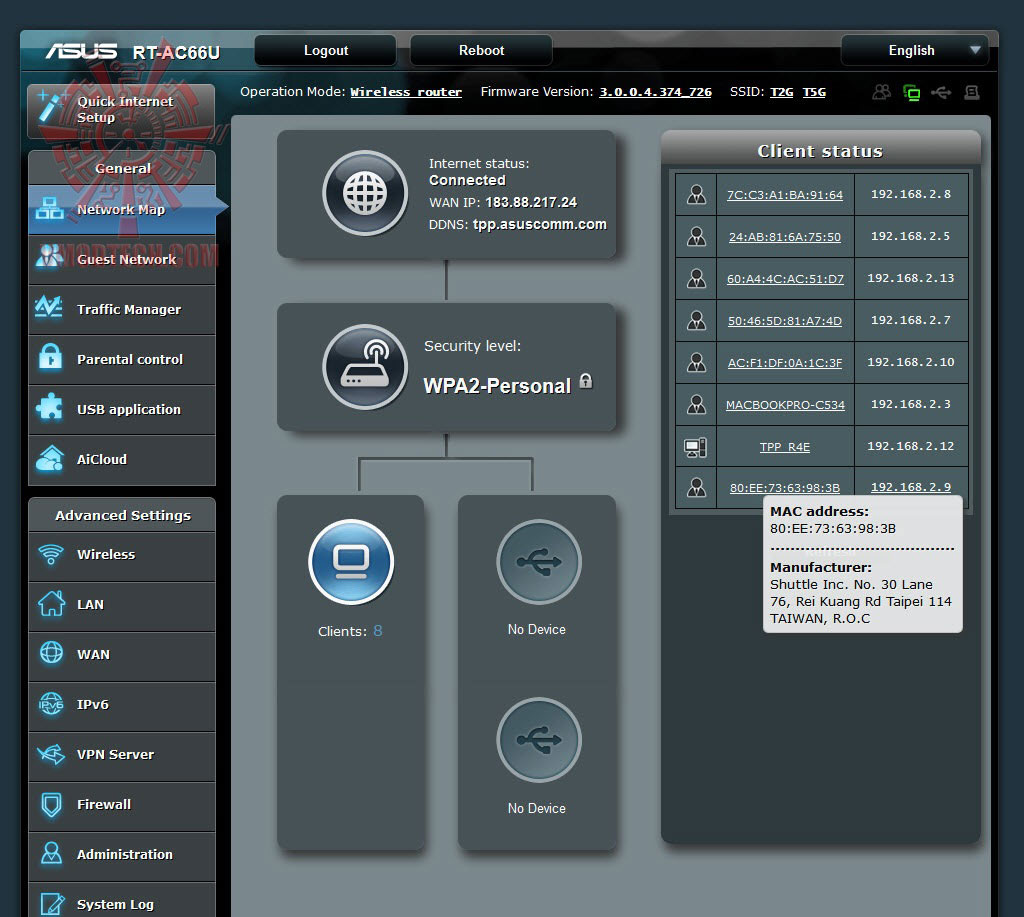
Task: Click the USB status icon in header
Action: pyautogui.click(x=941, y=92)
